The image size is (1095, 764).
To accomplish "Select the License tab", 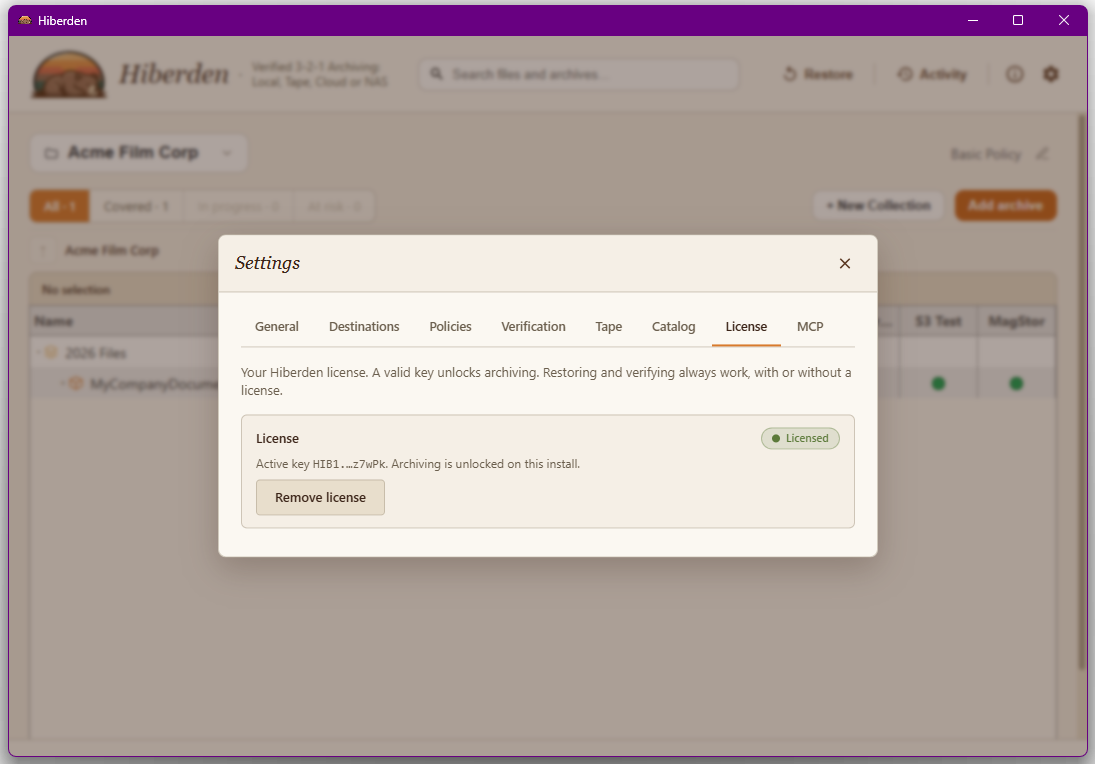I will (746, 326).
